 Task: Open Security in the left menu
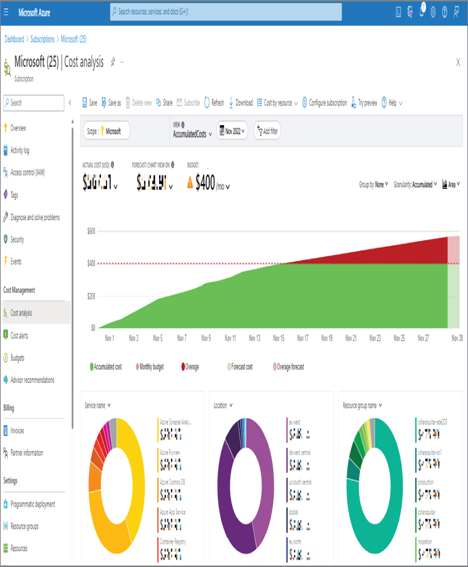[17, 239]
